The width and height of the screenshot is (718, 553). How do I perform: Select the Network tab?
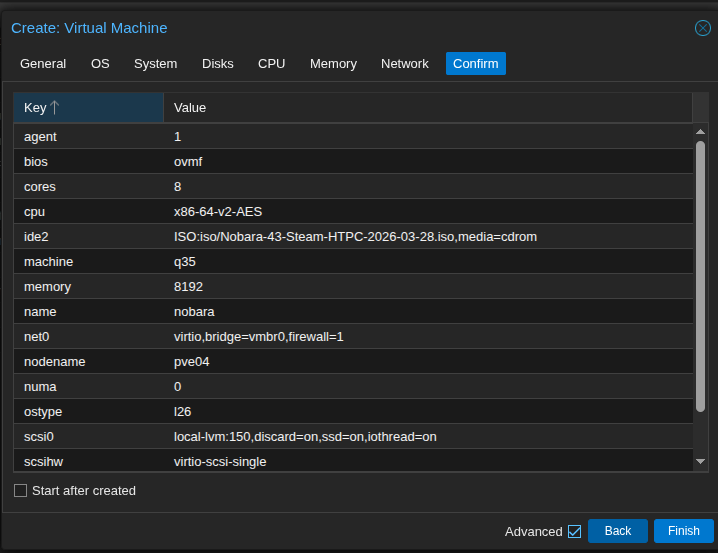pos(404,64)
